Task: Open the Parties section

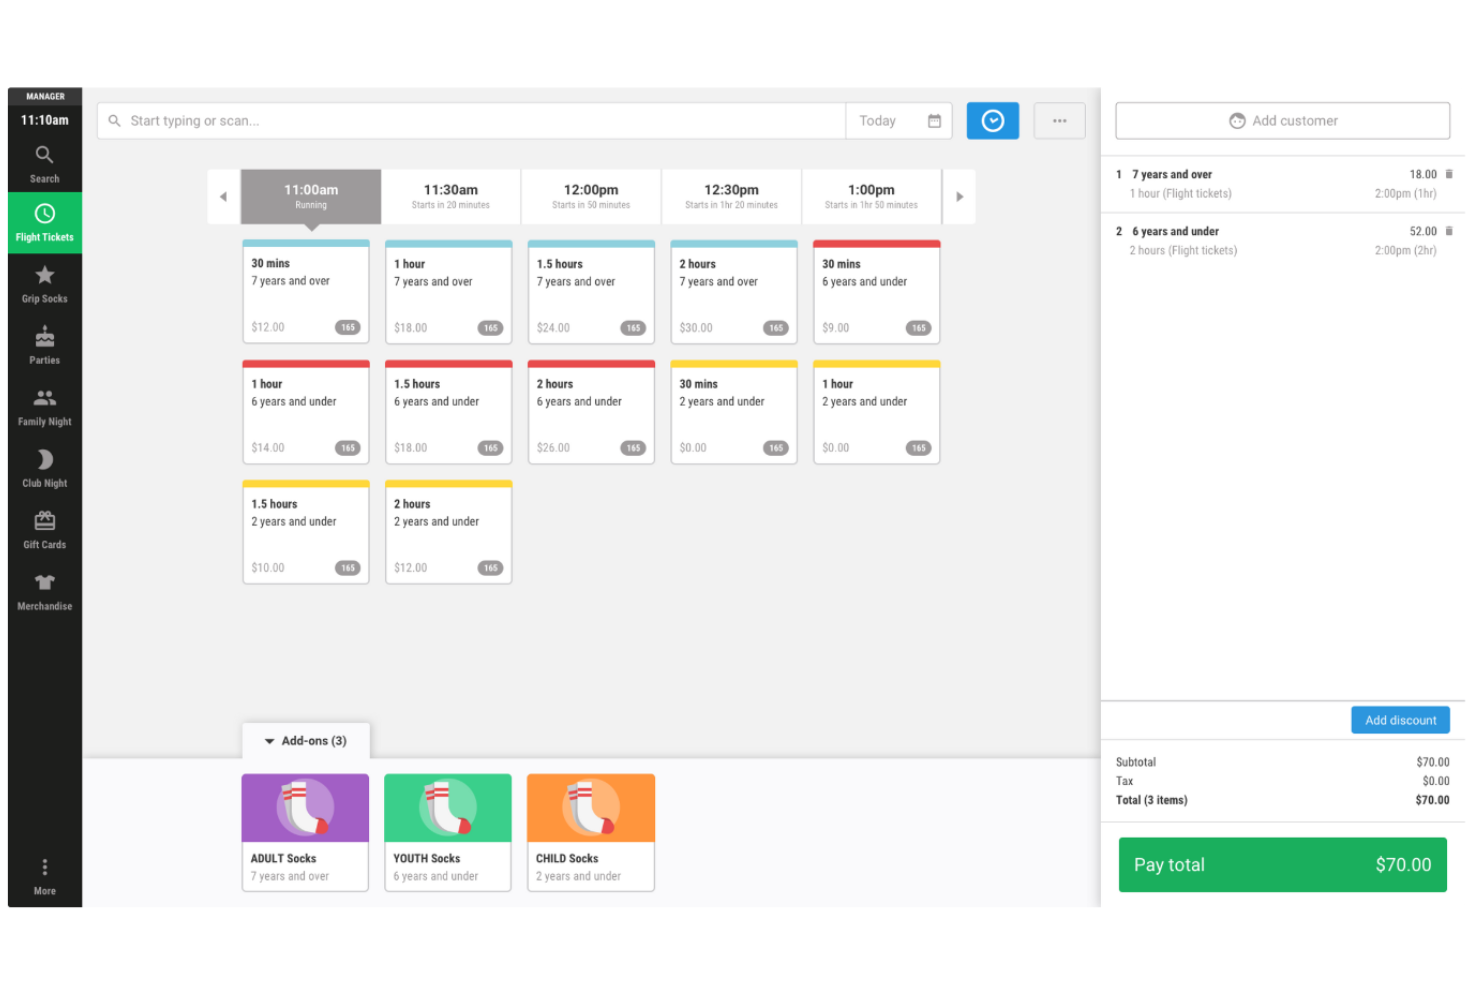Action: coord(44,345)
